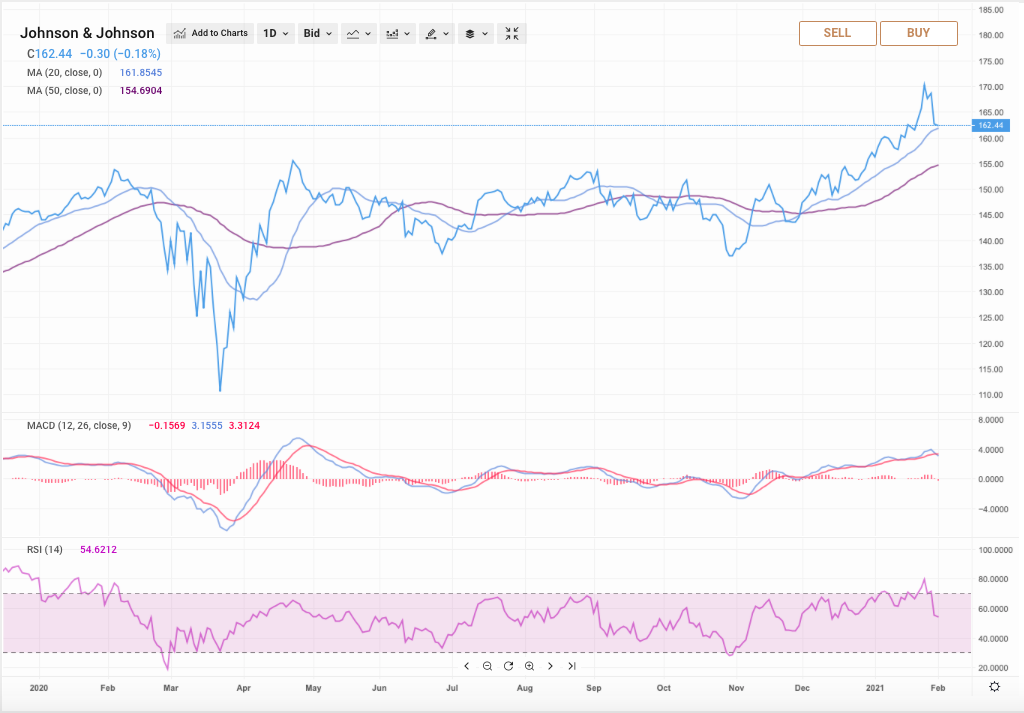This screenshot has width=1024, height=713.
Task: Open the line chart type dropdown
Action: [x=359, y=33]
